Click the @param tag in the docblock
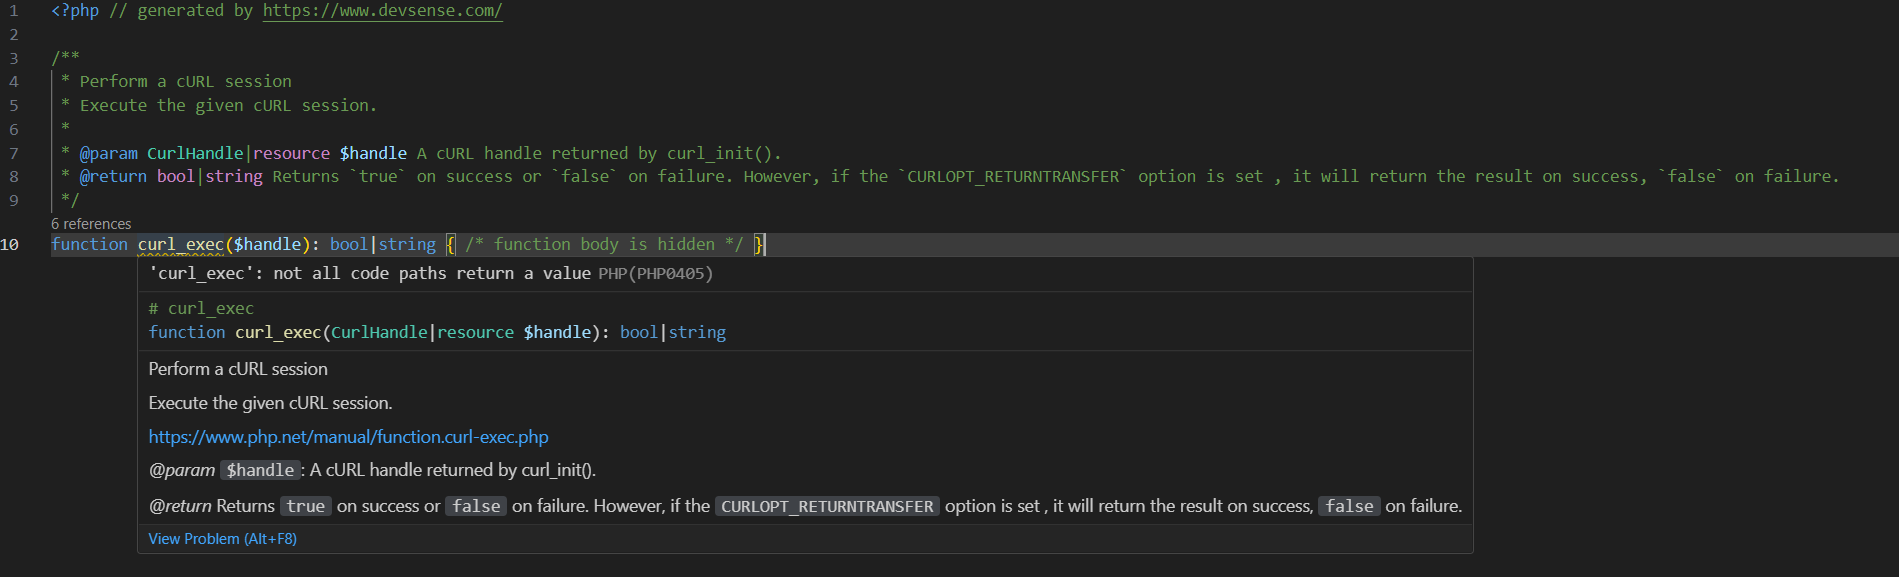The image size is (1899, 577). [x=108, y=153]
